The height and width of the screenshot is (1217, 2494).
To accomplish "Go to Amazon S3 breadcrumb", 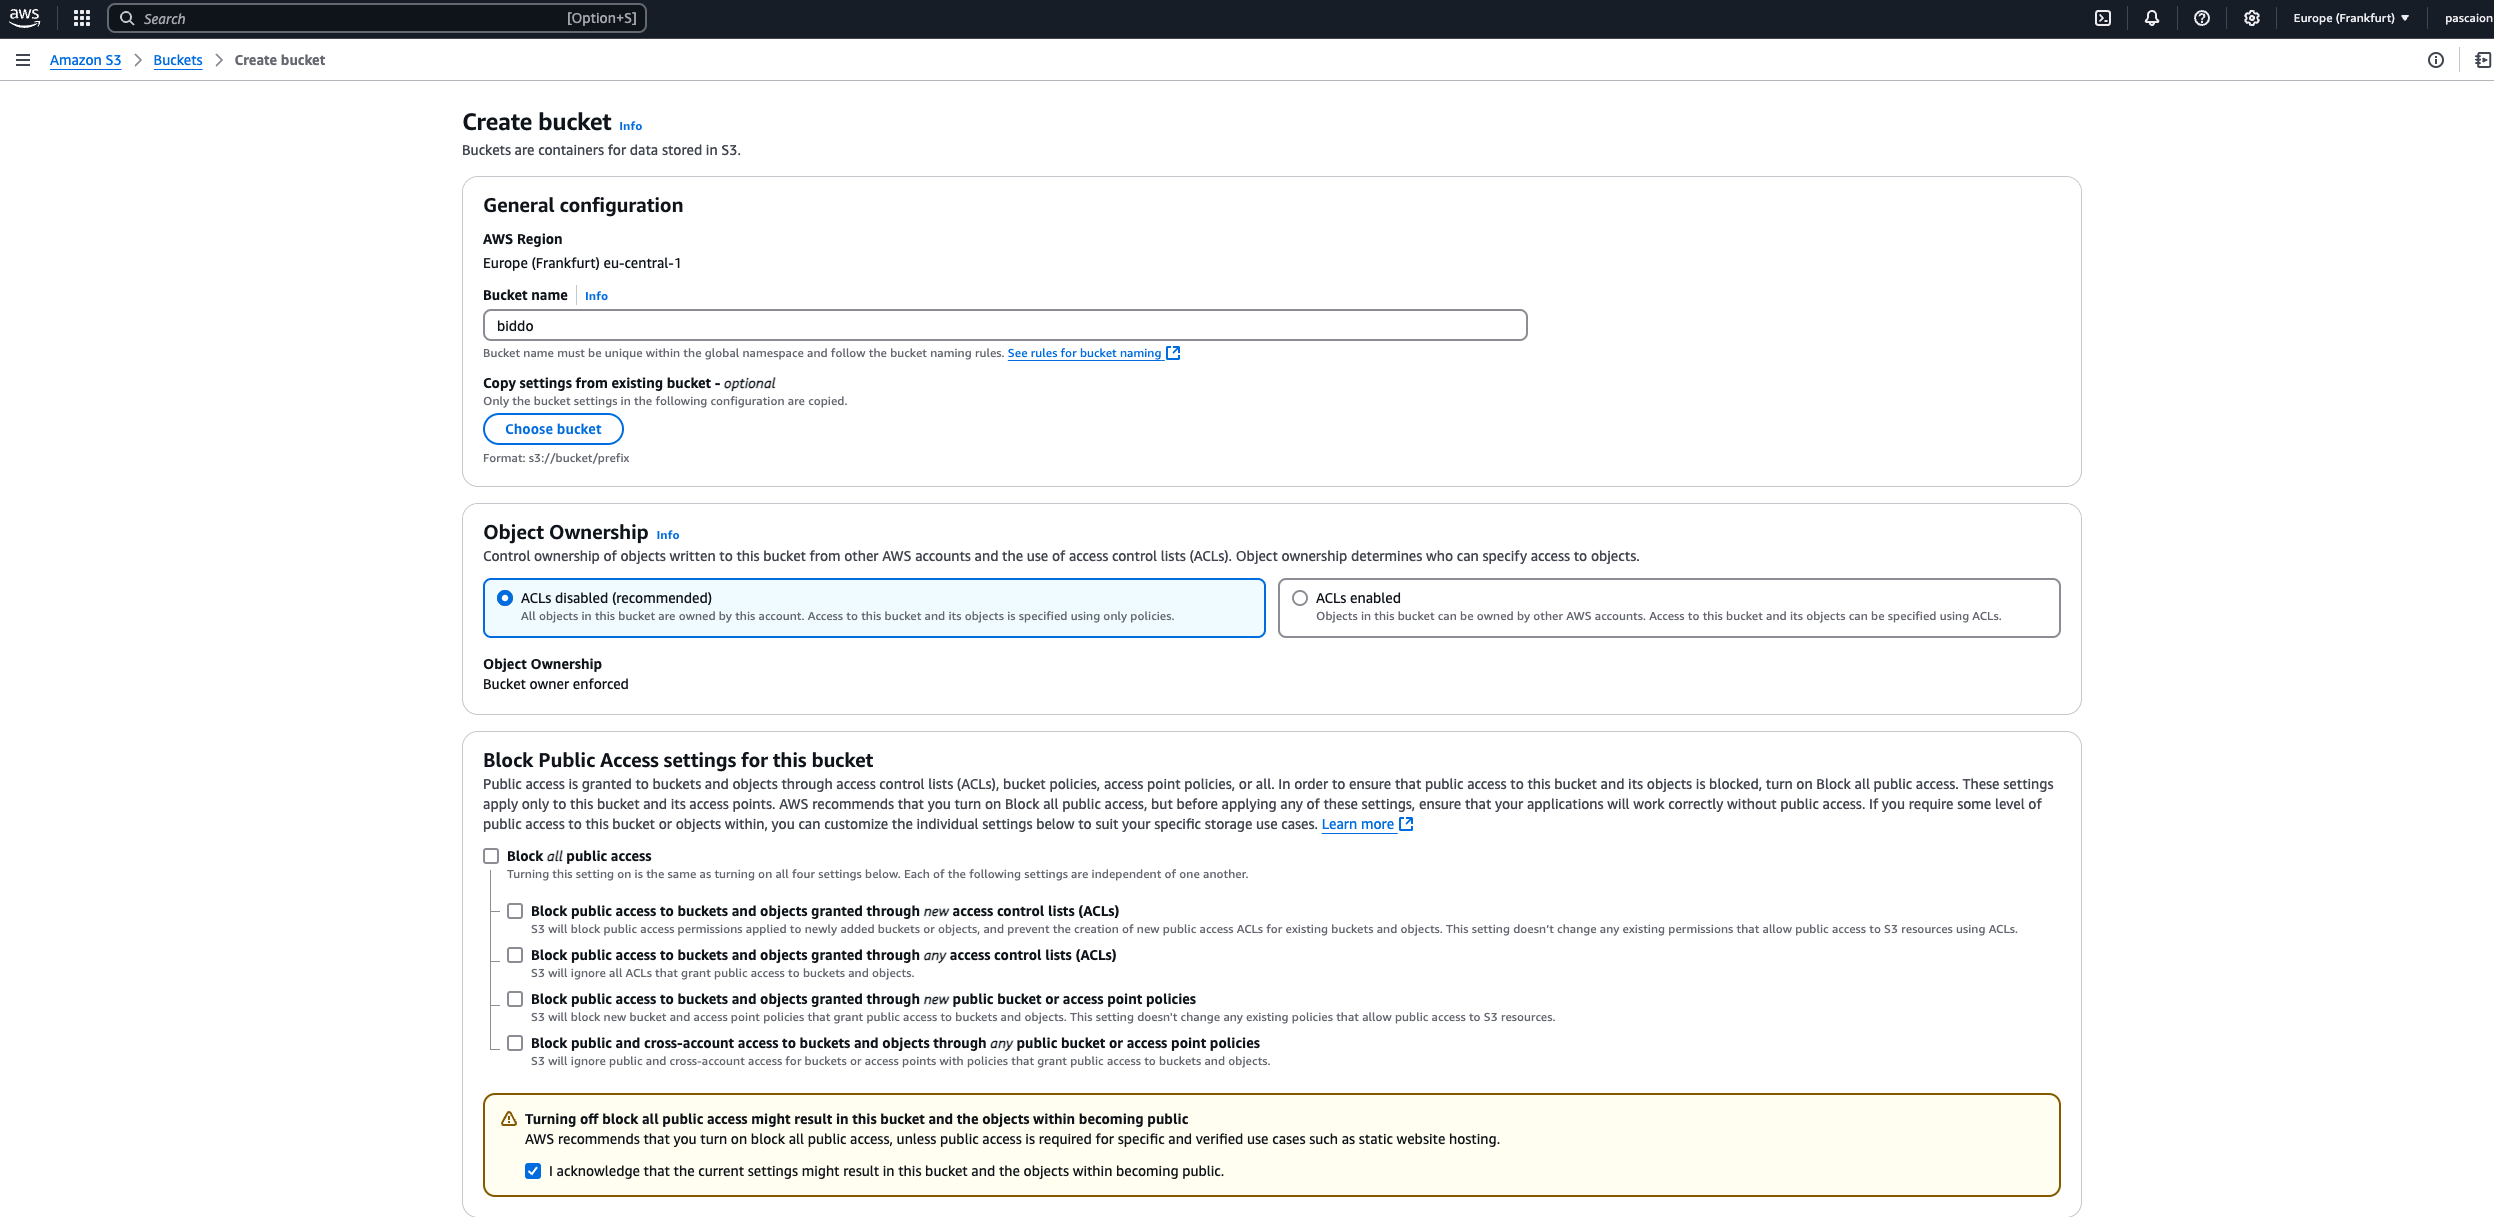I will (85, 60).
